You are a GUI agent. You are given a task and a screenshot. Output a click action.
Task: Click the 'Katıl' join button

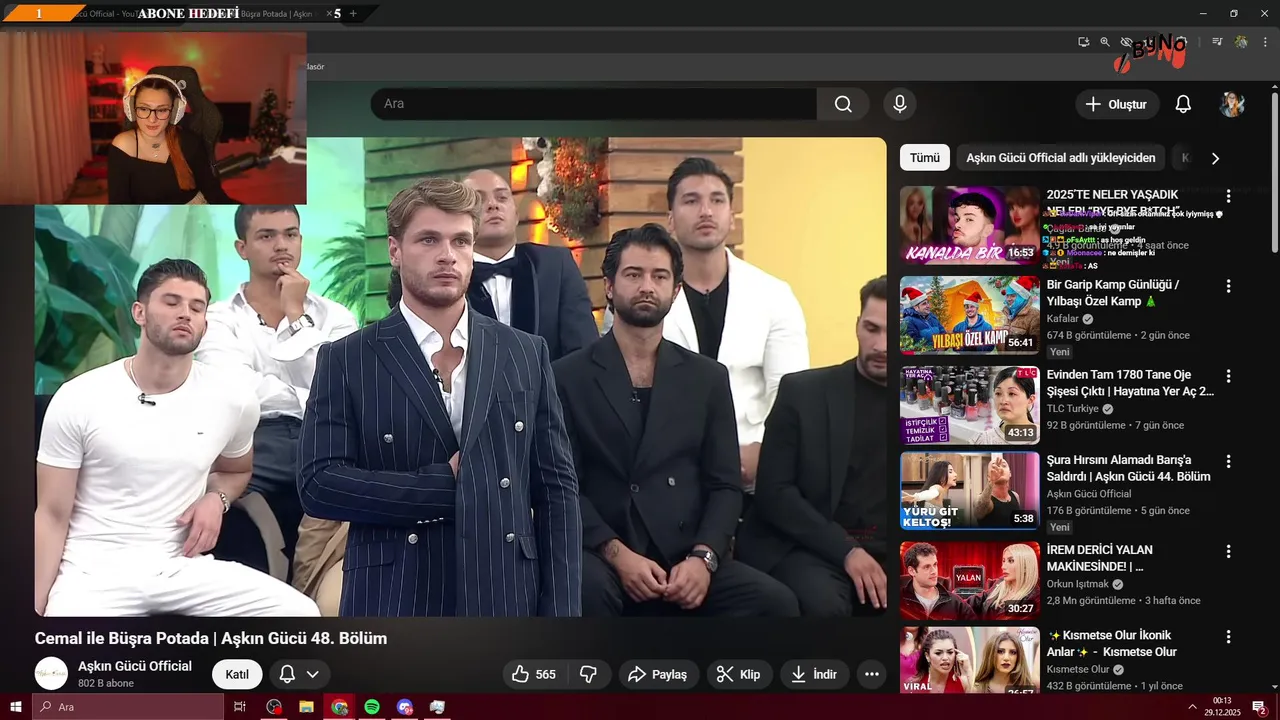[237, 674]
